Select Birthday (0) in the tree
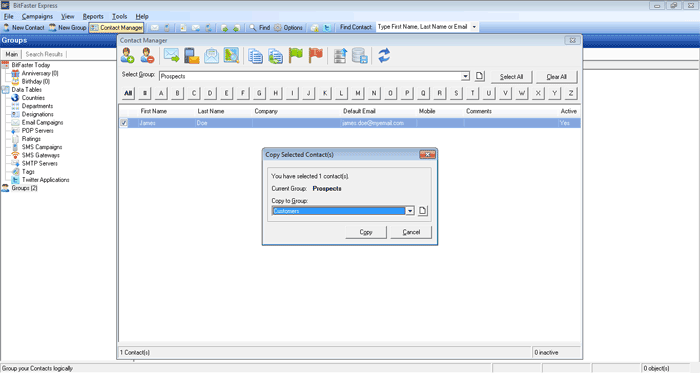 tap(36, 81)
